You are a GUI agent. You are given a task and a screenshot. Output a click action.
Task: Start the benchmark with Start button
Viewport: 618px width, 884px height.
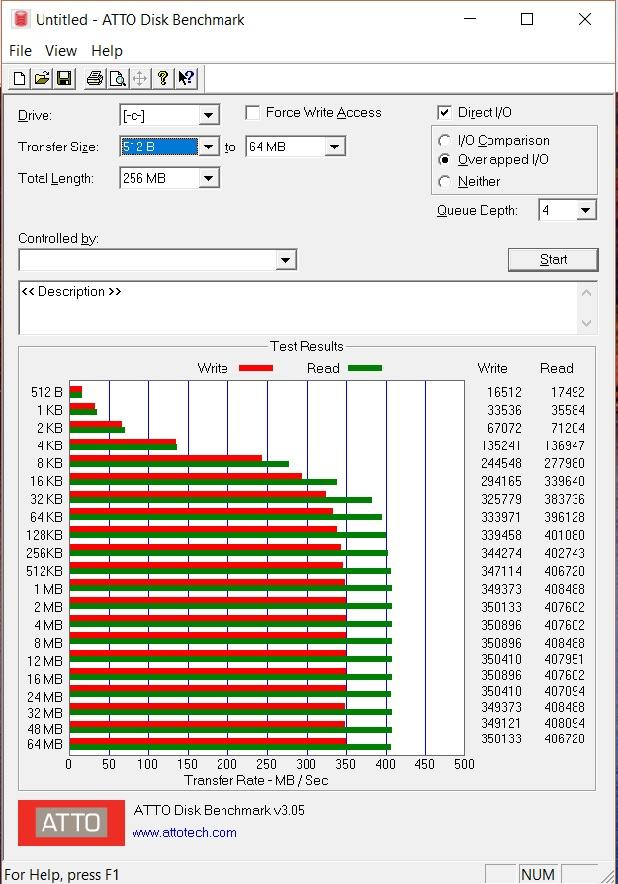click(x=553, y=259)
